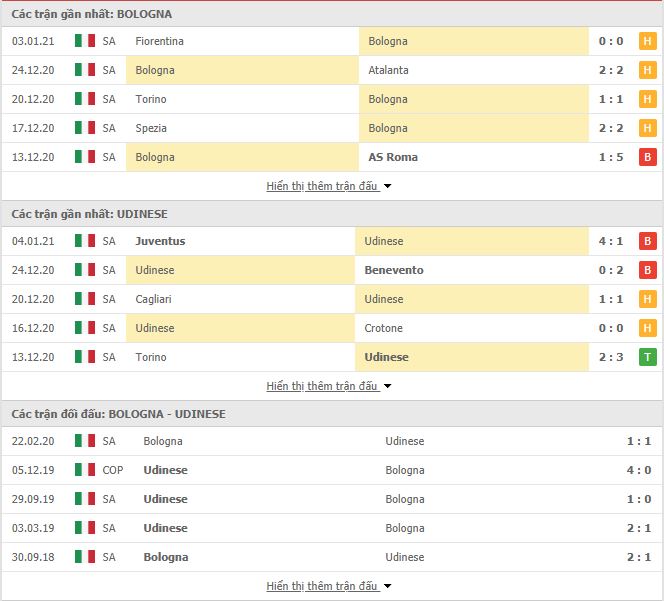The image size is (664, 601).
Task: Click the 4 : 0 score of the 05.12.19 match
Action: [x=639, y=470]
